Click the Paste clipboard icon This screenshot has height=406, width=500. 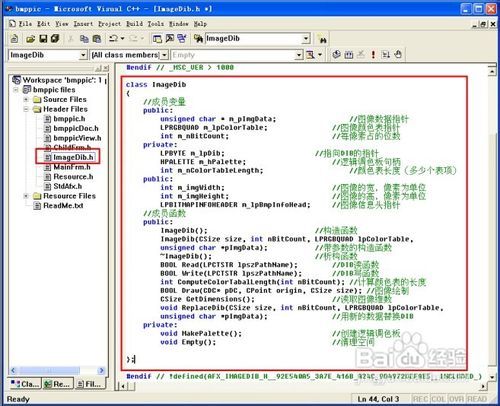point(96,39)
